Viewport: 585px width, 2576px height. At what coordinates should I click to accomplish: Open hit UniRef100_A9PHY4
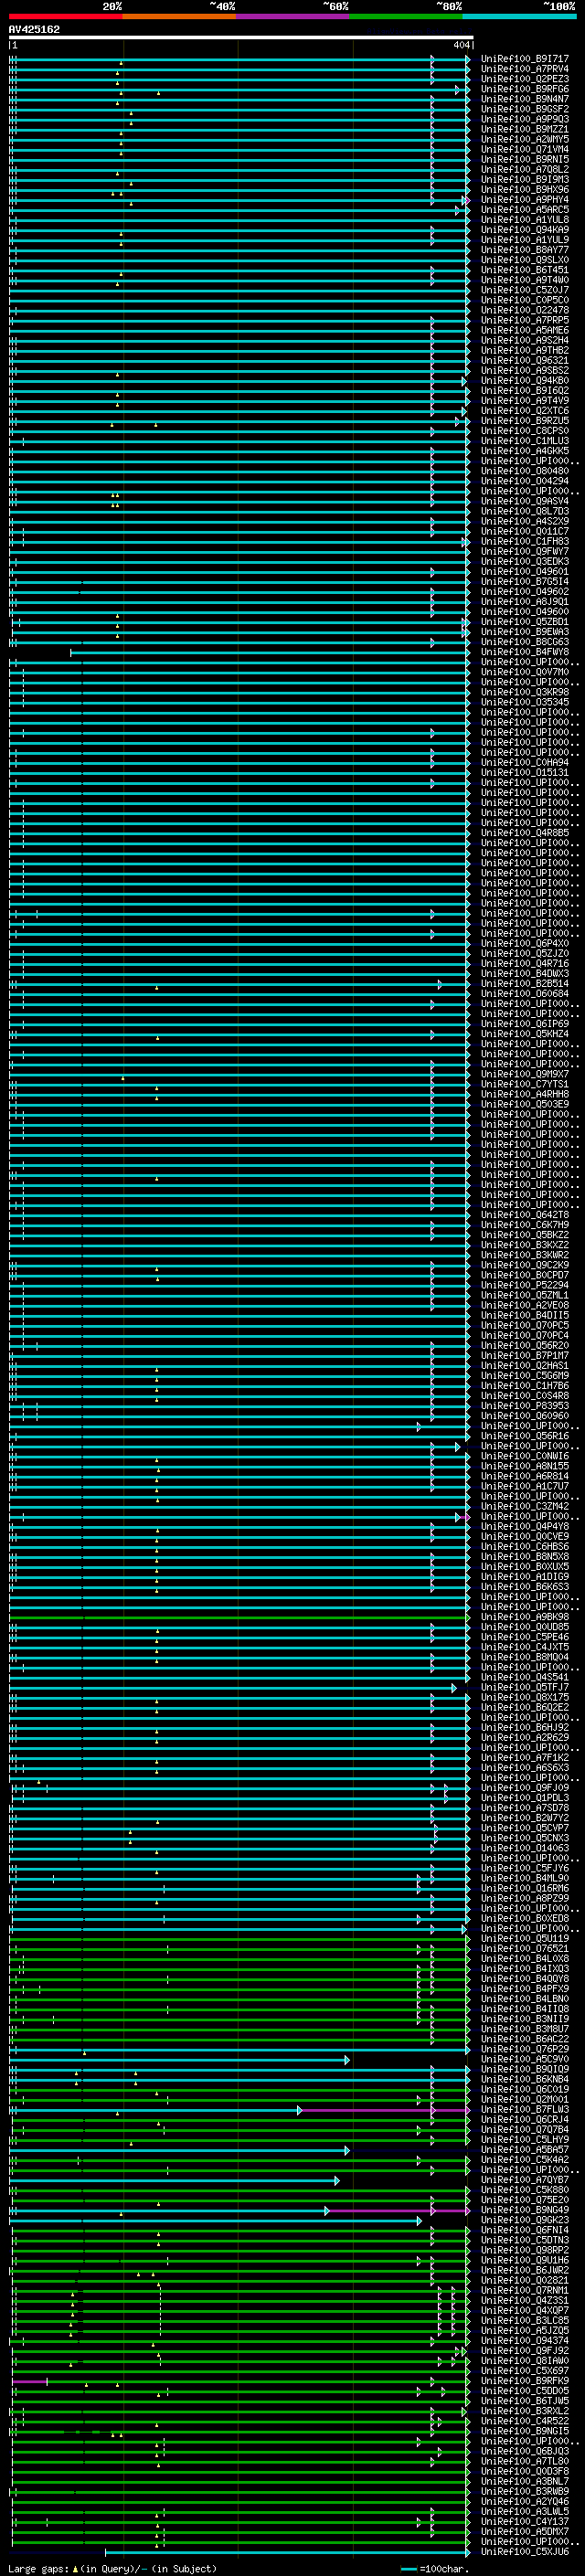pyautogui.click(x=525, y=200)
